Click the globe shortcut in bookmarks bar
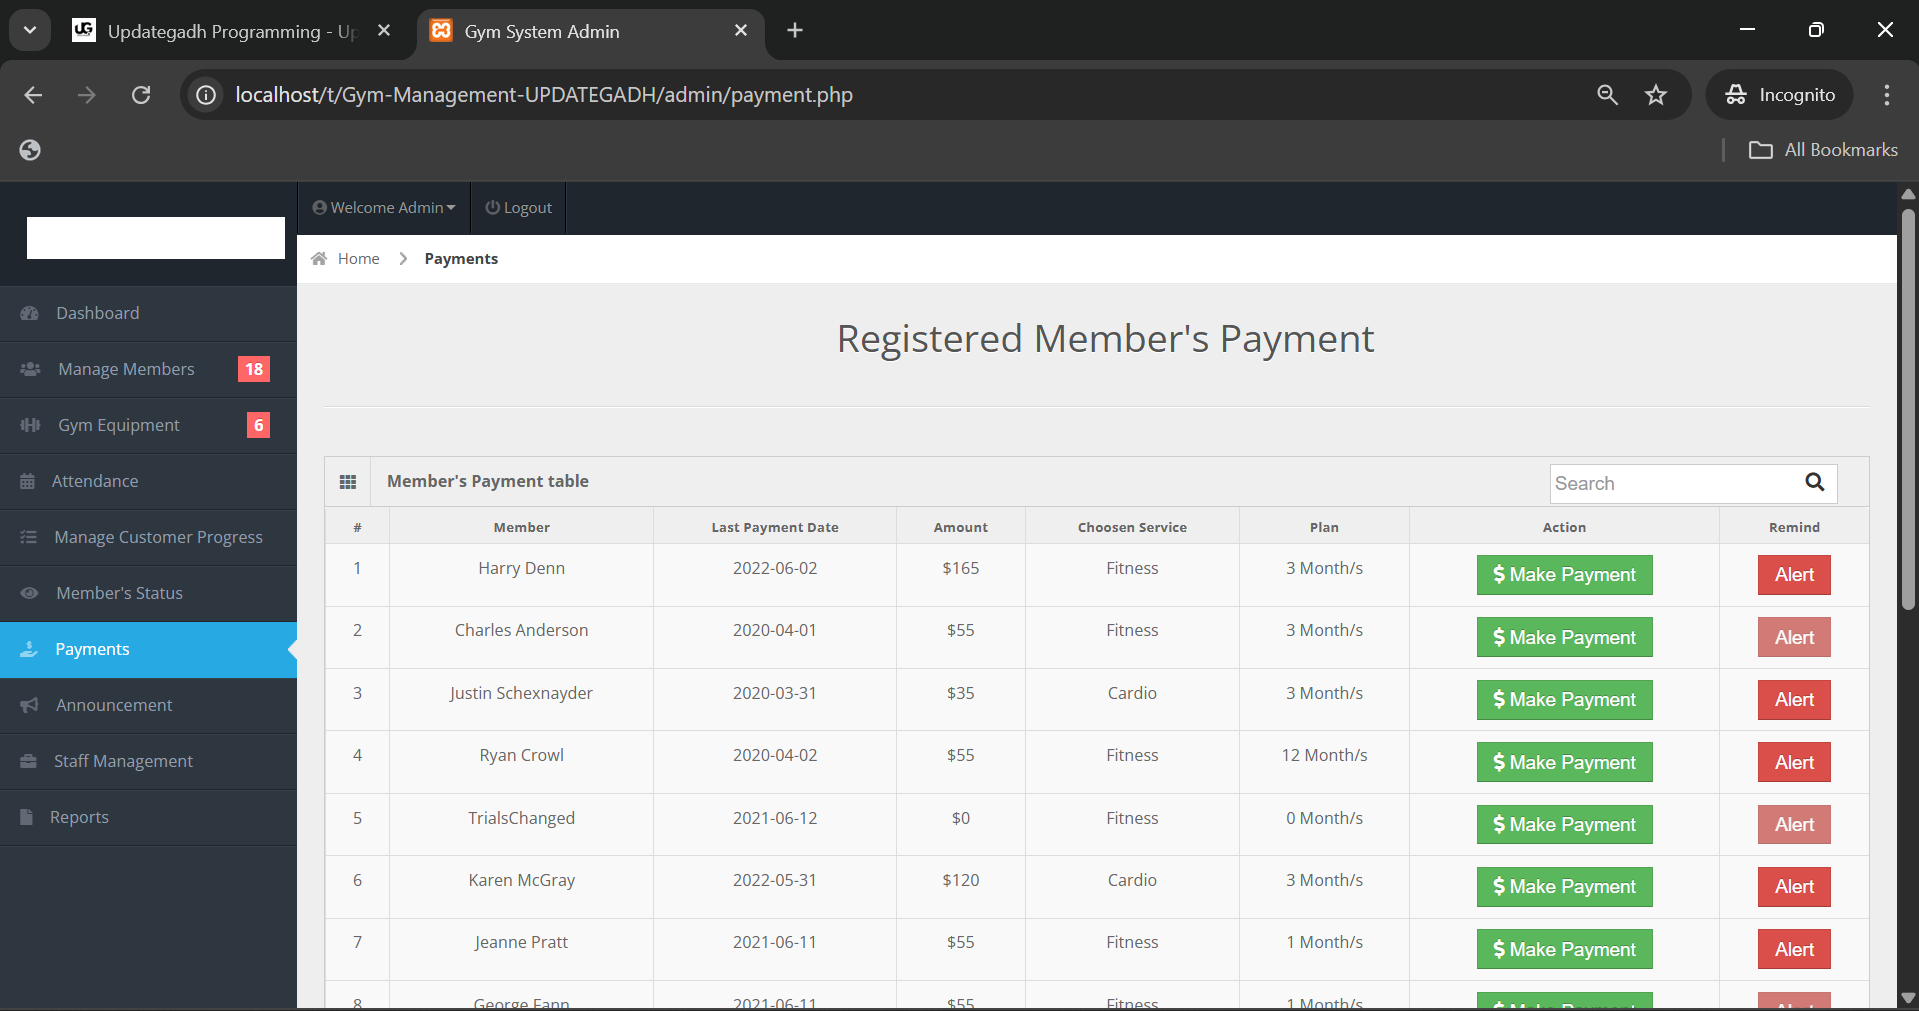The image size is (1919, 1011). coord(30,150)
